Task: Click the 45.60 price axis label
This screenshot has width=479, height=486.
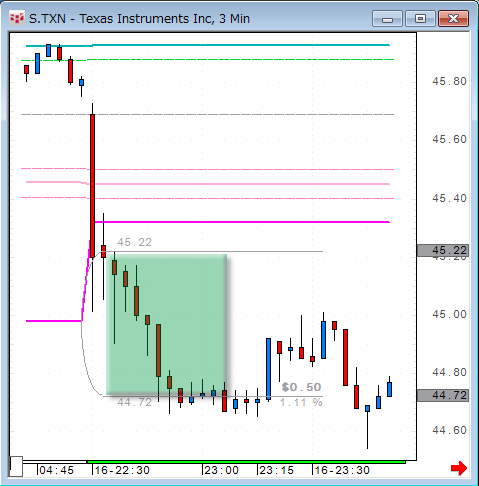Action: (x=449, y=139)
